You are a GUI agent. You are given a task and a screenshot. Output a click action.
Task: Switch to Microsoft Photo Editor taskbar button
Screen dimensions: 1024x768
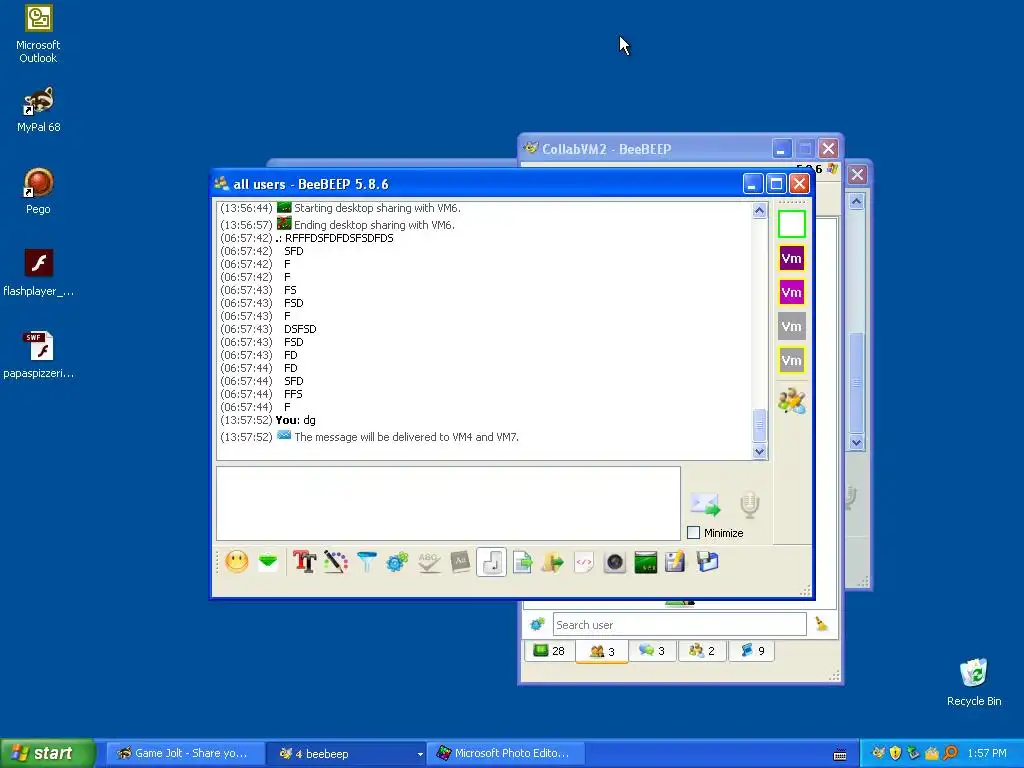pos(505,753)
